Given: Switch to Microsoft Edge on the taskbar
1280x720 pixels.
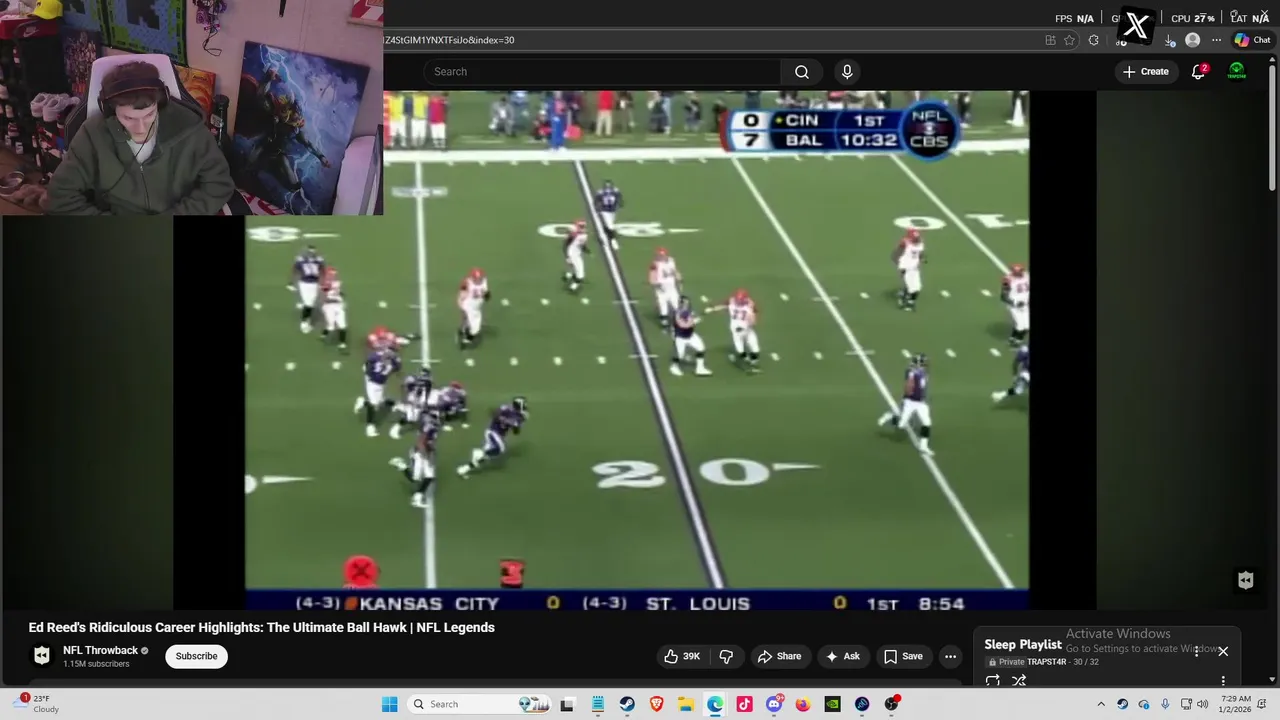Looking at the screenshot, I should click(715, 704).
